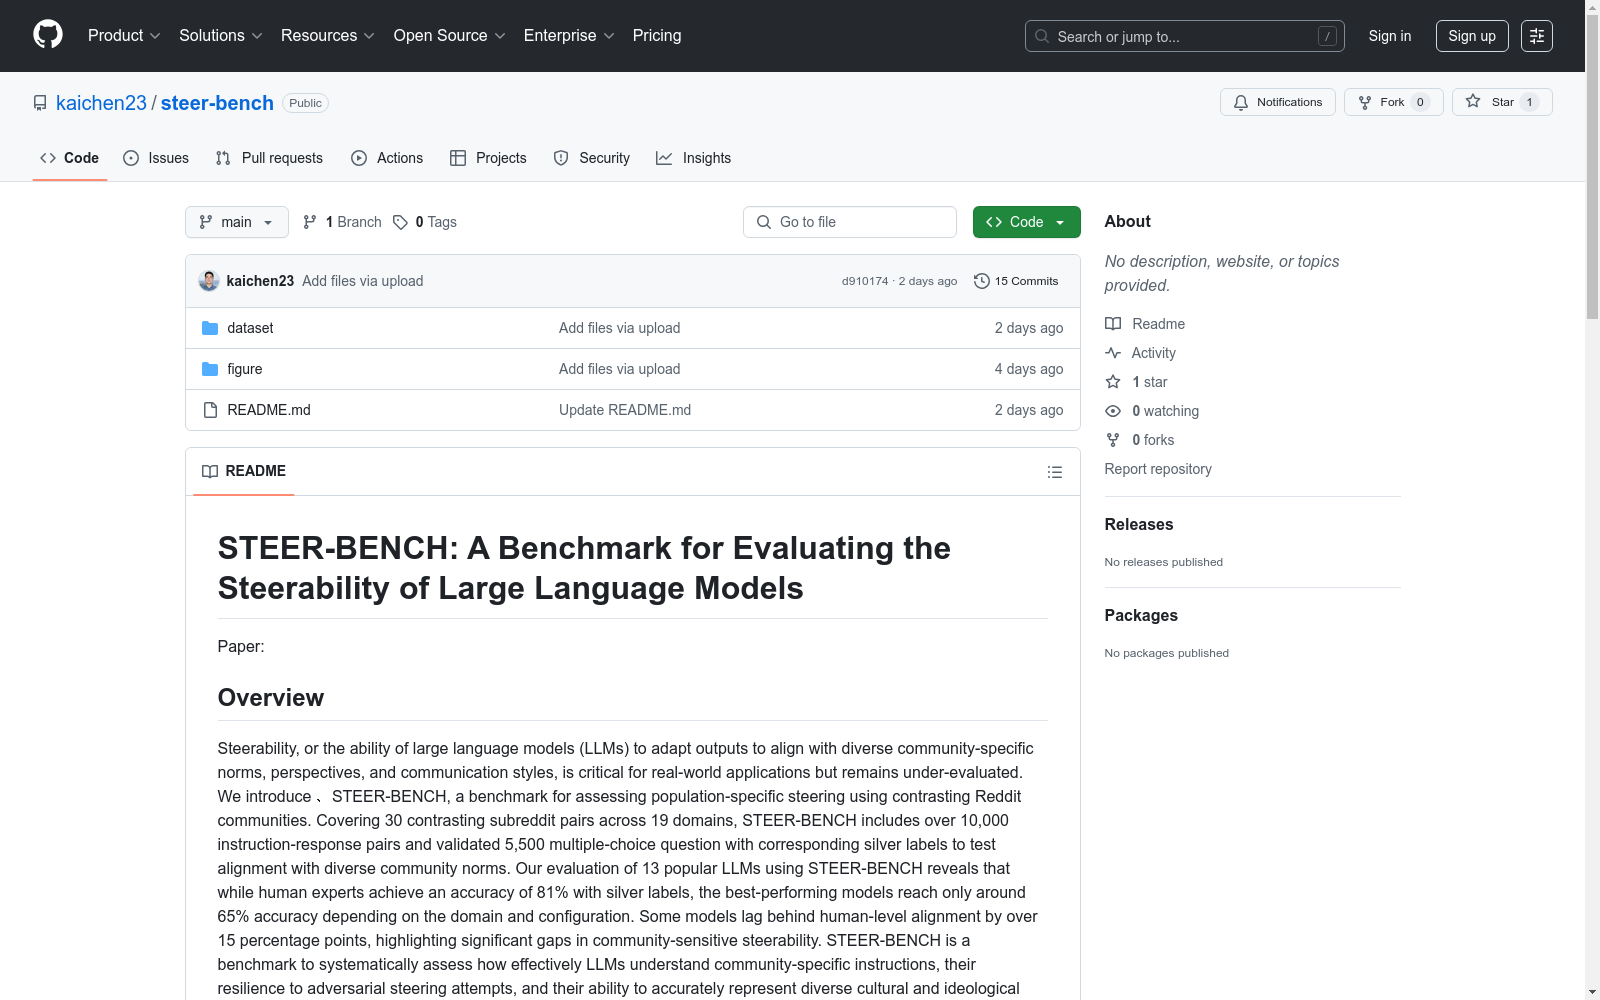The width and height of the screenshot is (1600, 1000).
Task: Open the Packages heading link
Action: pyautogui.click(x=1141, y=615)
